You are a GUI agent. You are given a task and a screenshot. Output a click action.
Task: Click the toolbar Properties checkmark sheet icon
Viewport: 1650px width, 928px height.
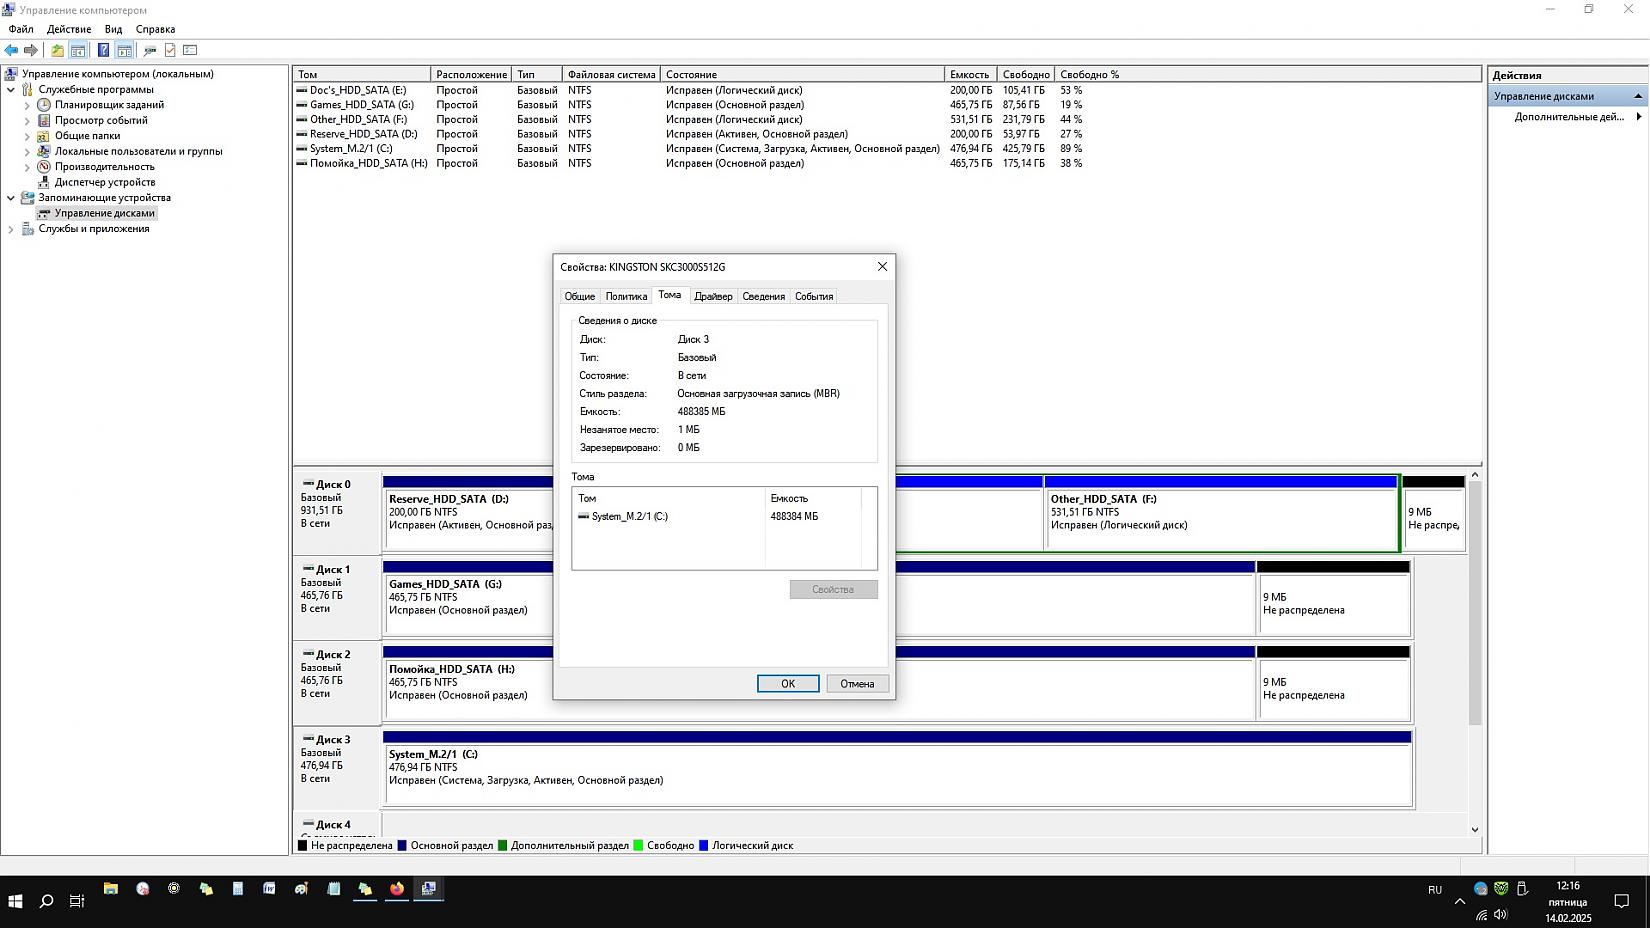pyautogui.click(x=170, y=50)
